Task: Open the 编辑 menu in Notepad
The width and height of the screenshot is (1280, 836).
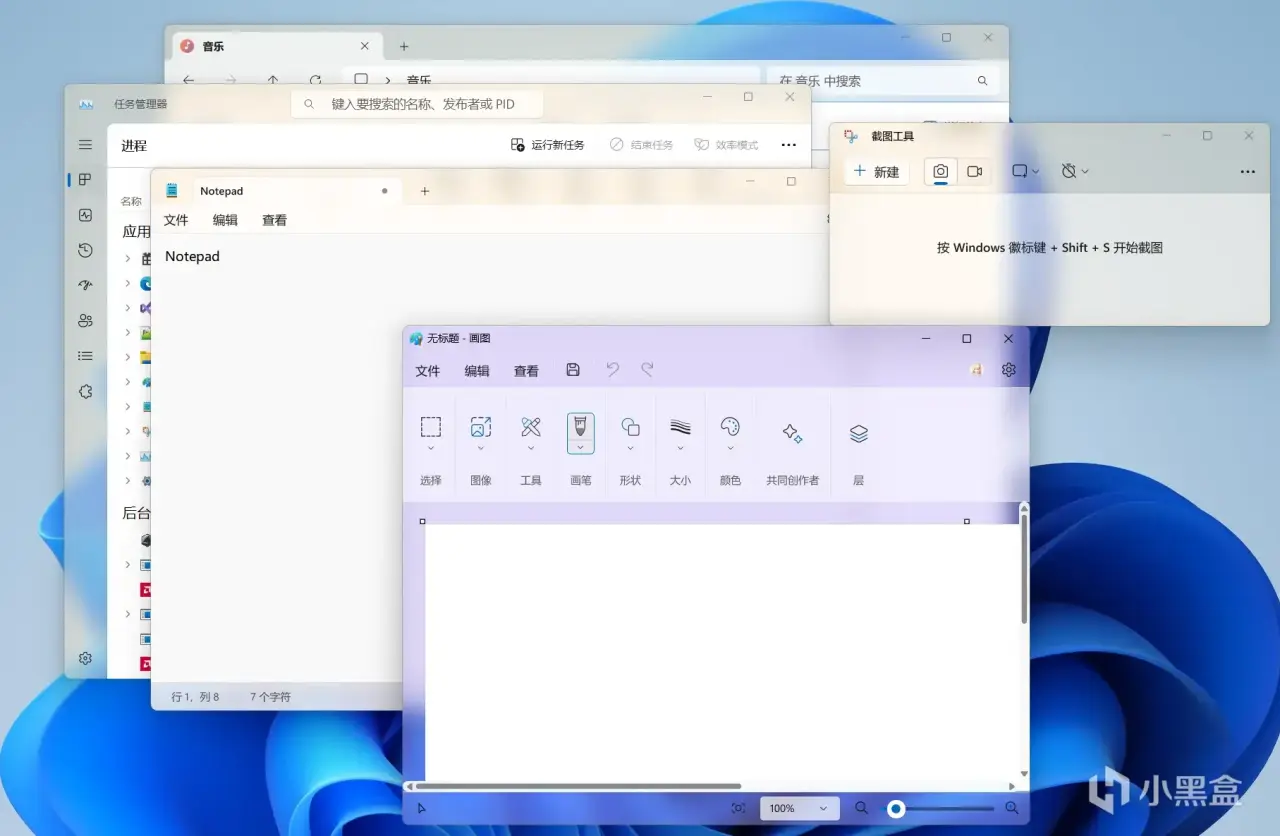Action: (x=225, y=220)
